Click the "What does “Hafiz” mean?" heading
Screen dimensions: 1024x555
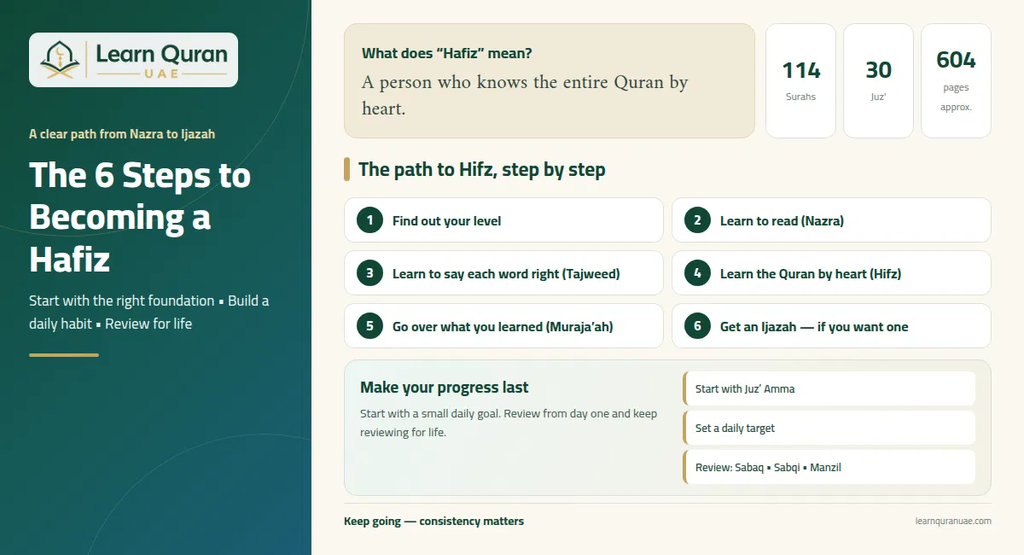(x=447, y=54)
